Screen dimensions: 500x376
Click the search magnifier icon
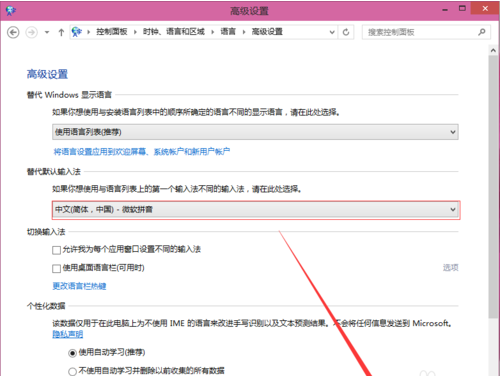pyautogui.click(x=482, y=32)
